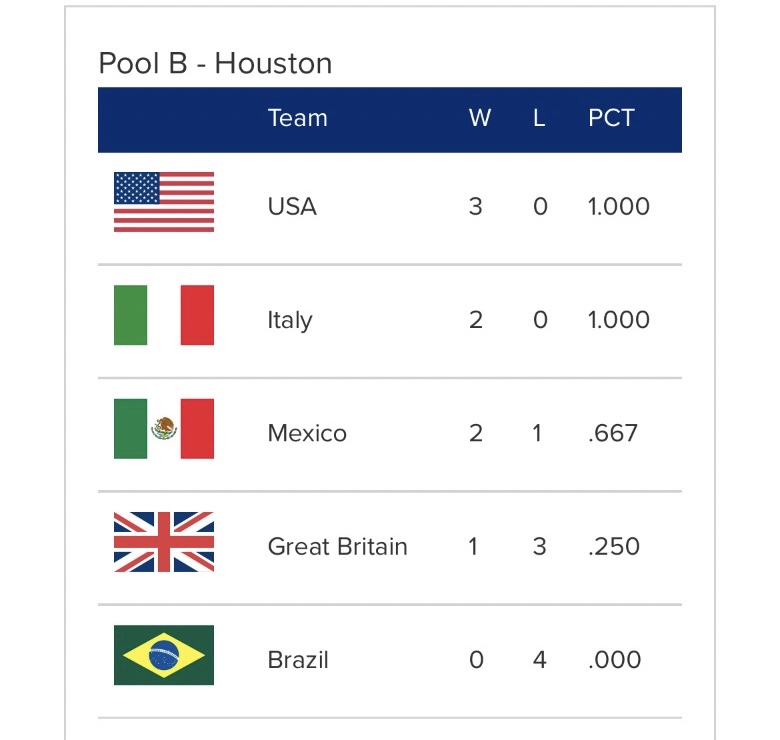
Task: Open the Italy team link
Action: (x=290, y=320)
